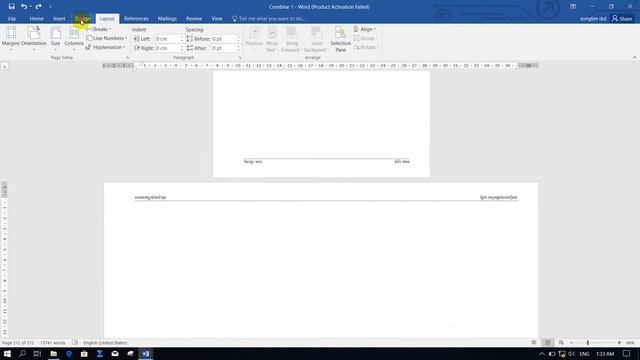Click the ENG input language indicator
The height and width of the screenshot is (360, 640).
(584, 353)
